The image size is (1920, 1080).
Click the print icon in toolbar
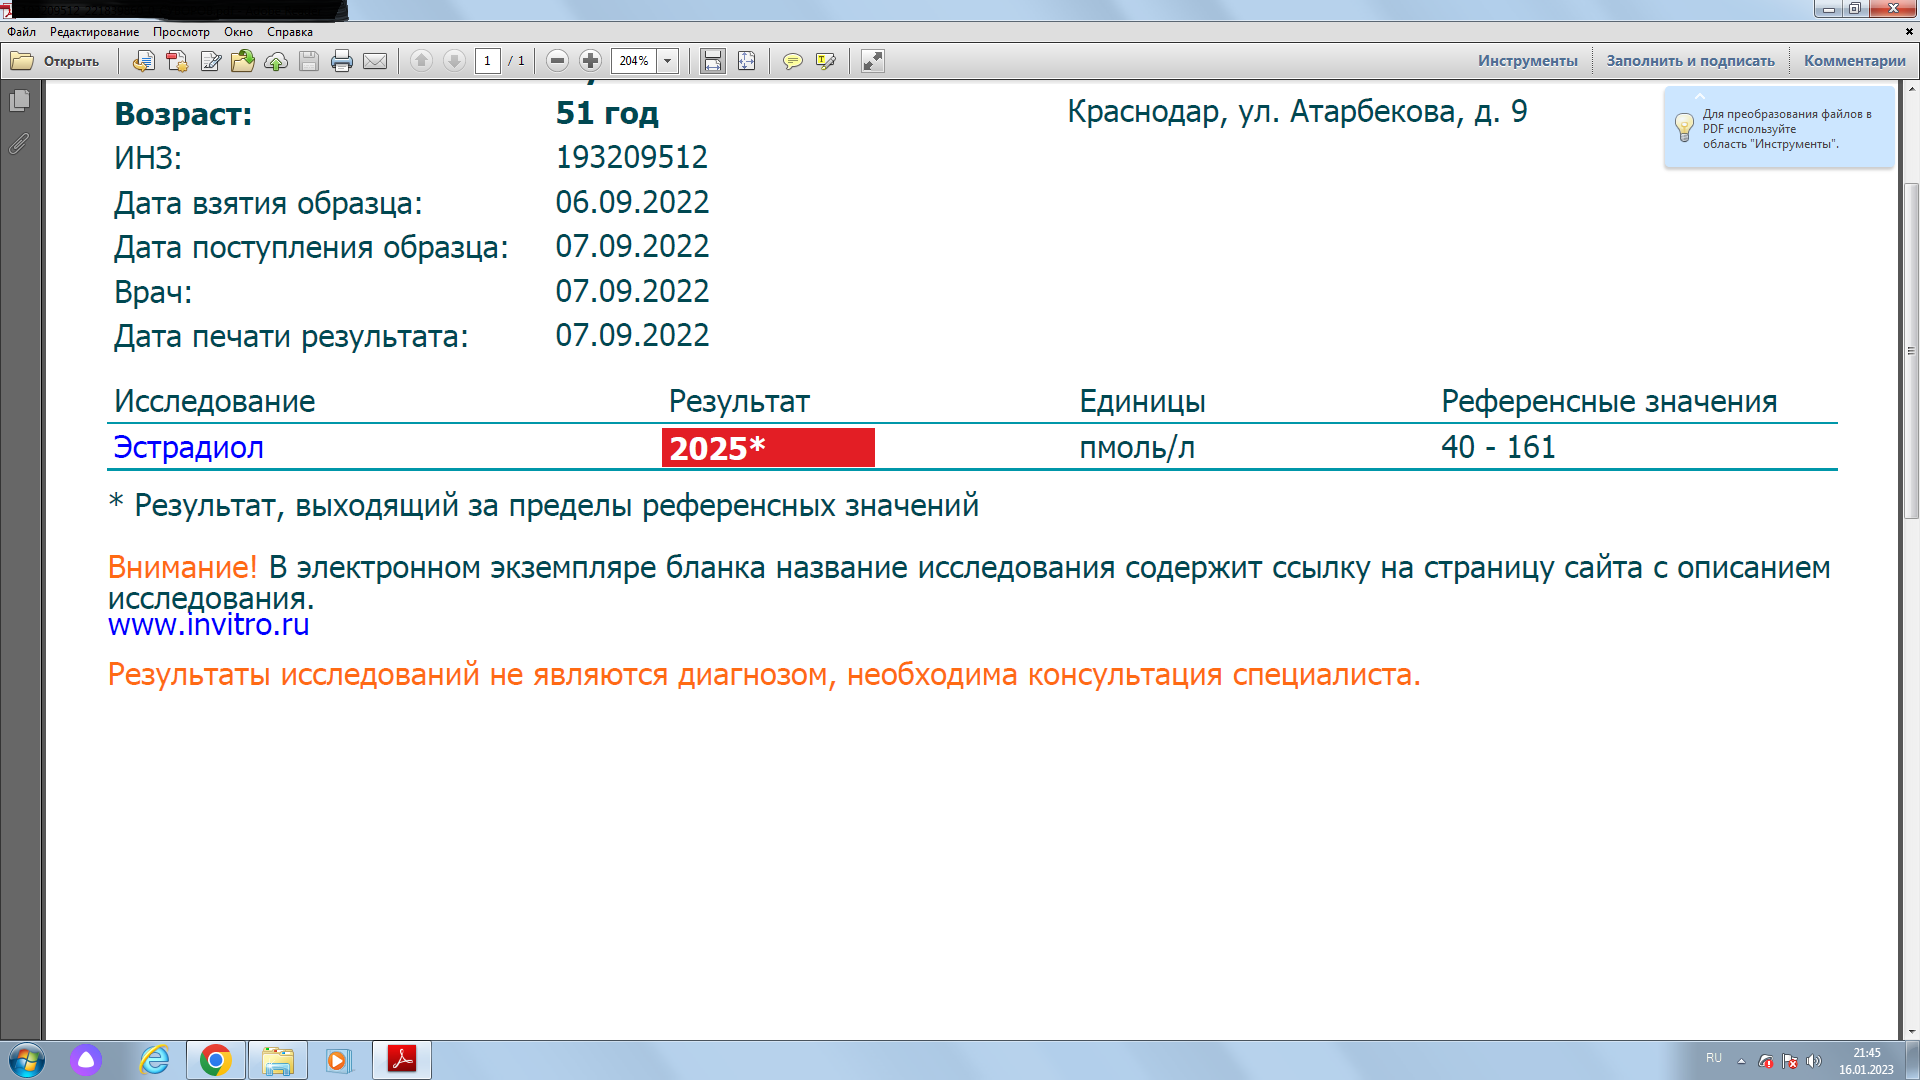pyautogui.click(x=341, y=61)
